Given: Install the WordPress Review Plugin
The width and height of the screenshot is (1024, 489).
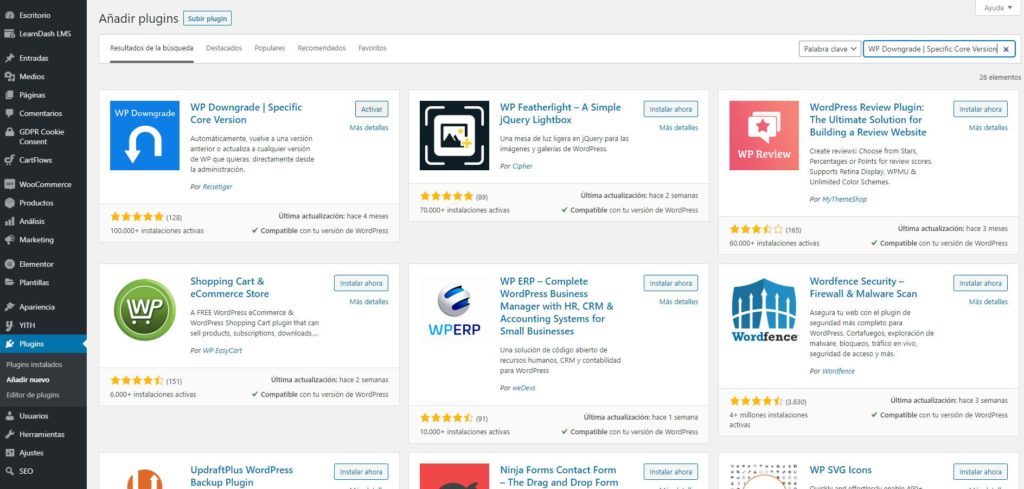Looking at the screenshot, I should coord(980,109).
